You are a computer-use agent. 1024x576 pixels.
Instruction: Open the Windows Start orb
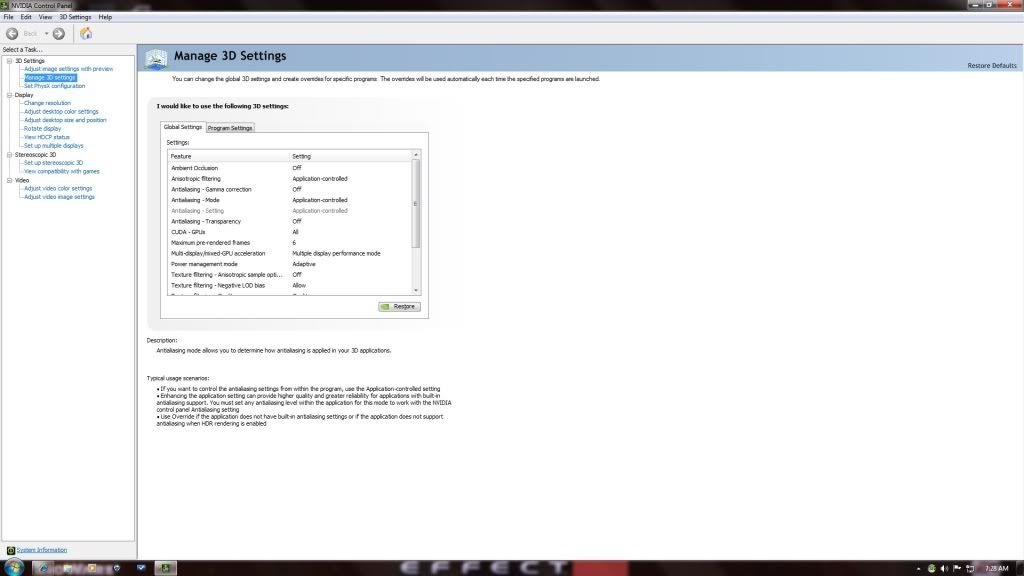(13, 568)
